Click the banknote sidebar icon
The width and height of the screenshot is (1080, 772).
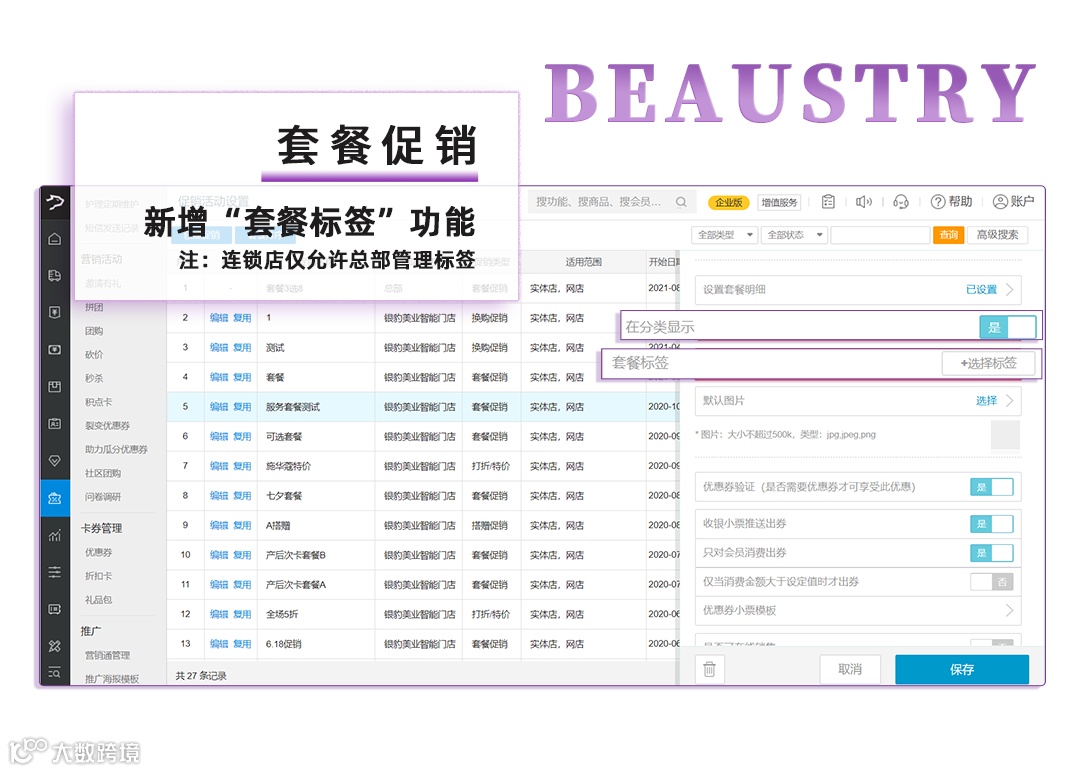(54, 350)
